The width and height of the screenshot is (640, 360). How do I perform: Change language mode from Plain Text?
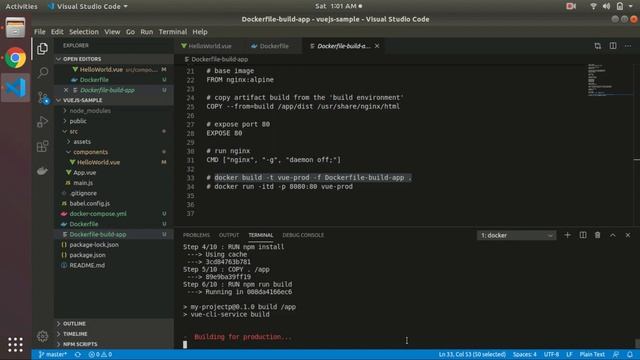592,354
